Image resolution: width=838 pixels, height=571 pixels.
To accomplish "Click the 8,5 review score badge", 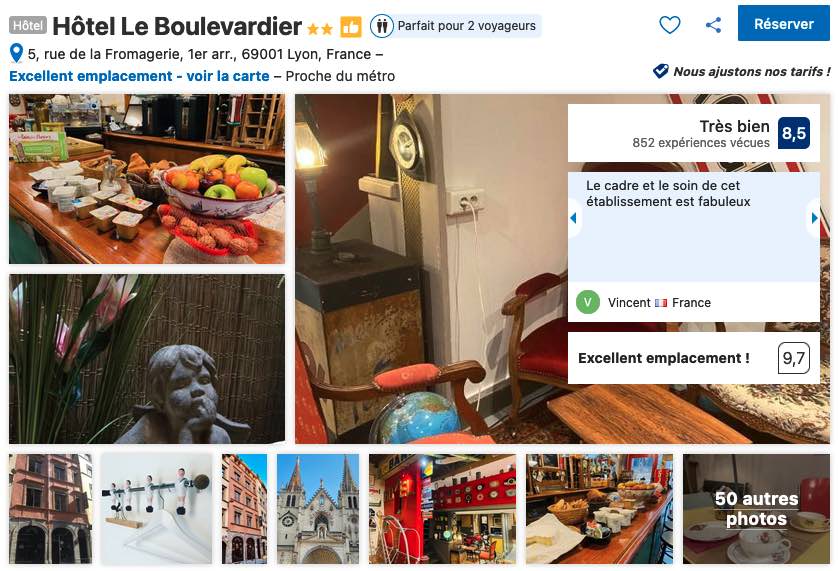I will (x=794, y=133).
